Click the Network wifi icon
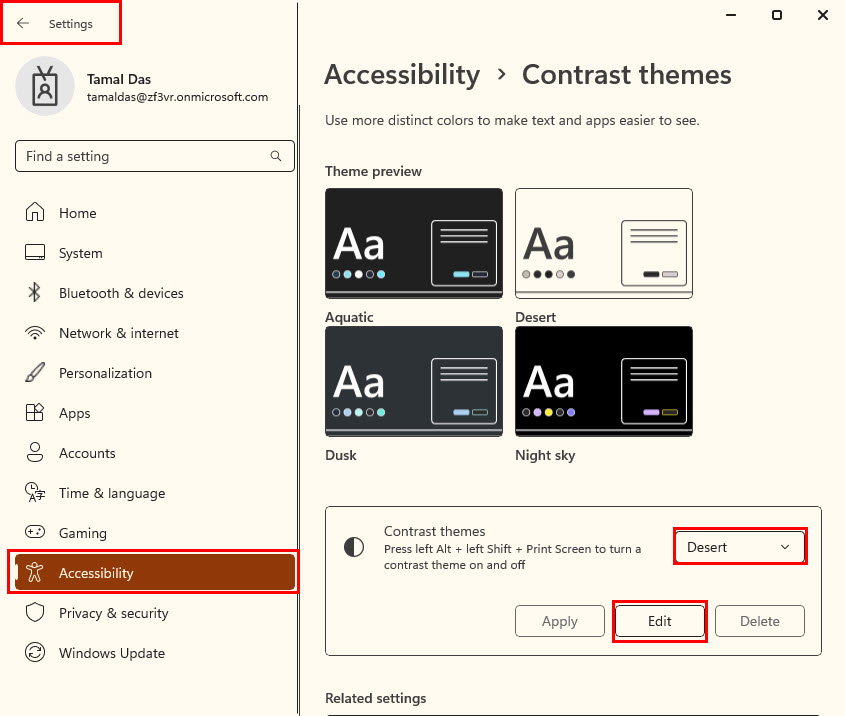Screen dimensions: 845x716 (x=35, y=332)
